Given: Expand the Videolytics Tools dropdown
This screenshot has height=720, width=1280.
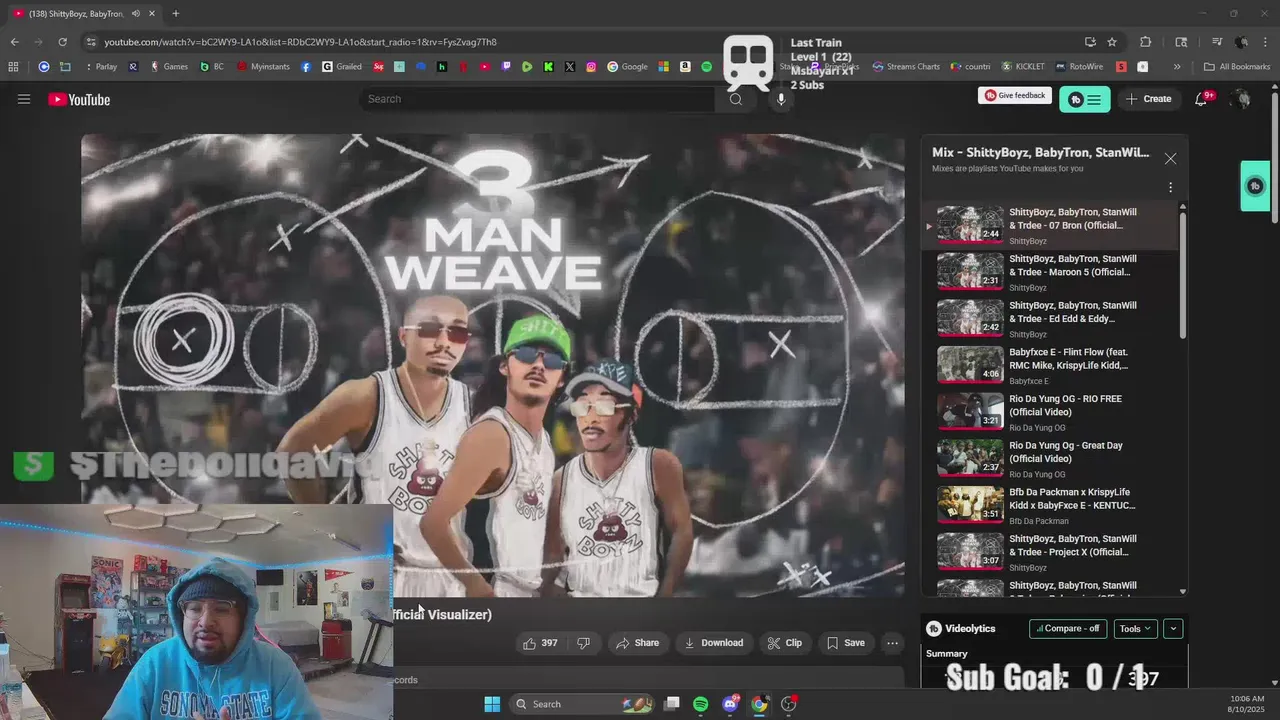Looking at the screenshot, I should 1135,629.
